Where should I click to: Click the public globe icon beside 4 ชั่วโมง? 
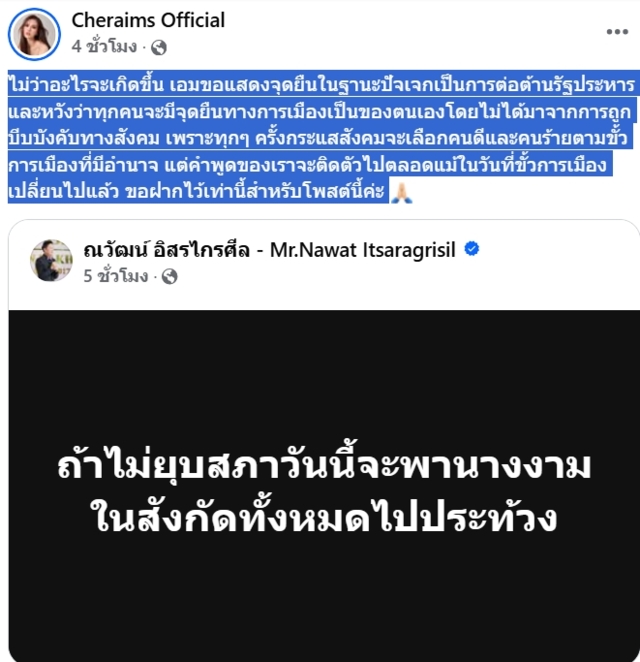pos(159,47)
